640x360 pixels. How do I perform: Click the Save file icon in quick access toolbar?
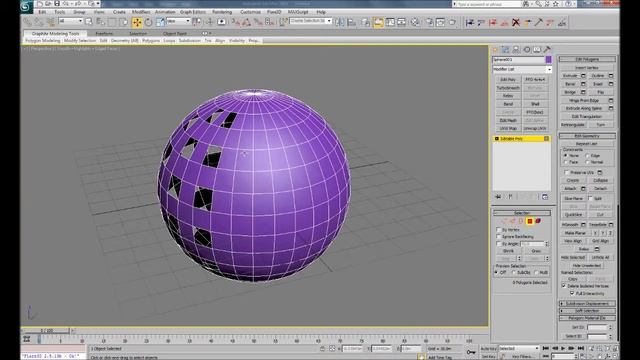[x=57, y=4]
